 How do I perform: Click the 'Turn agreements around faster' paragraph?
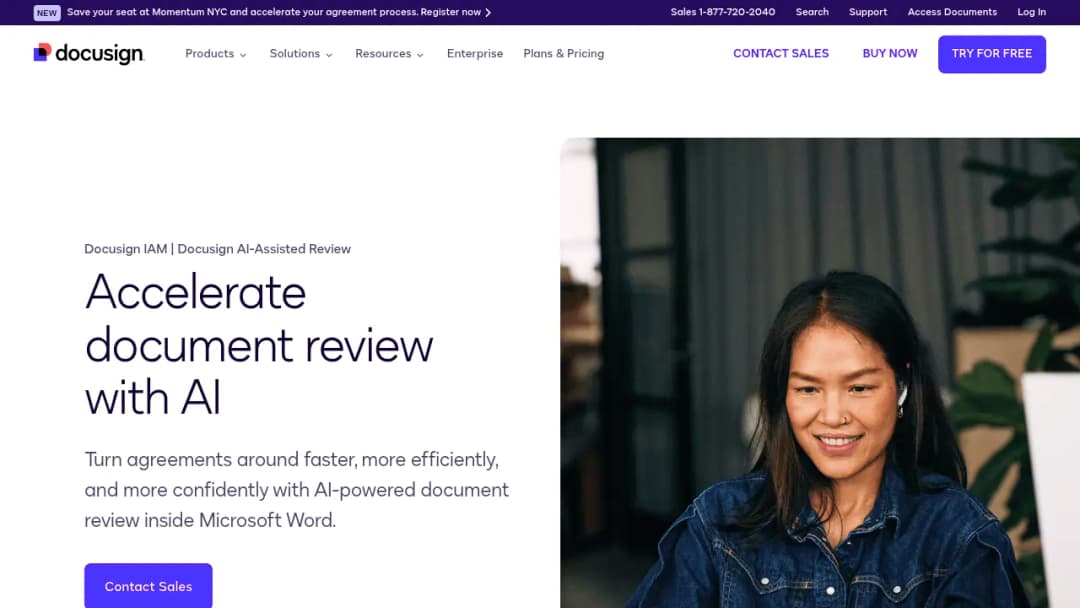click(x=297, y=490)
